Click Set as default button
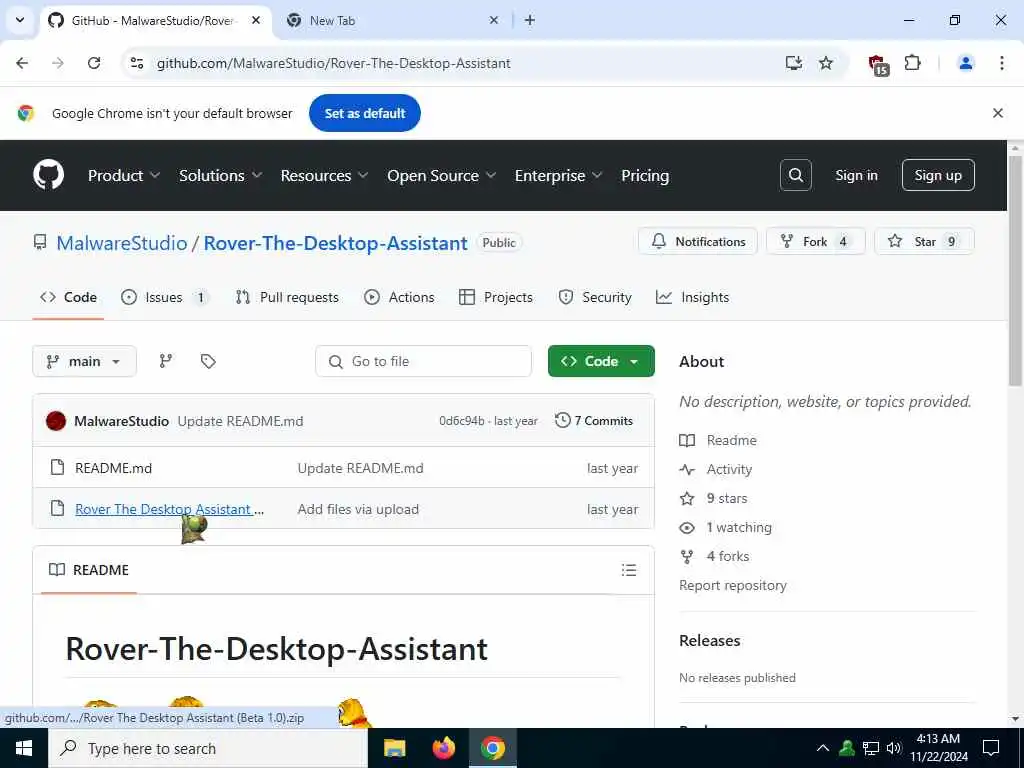Screen dimensions: 1024x768 coord(365,113)
